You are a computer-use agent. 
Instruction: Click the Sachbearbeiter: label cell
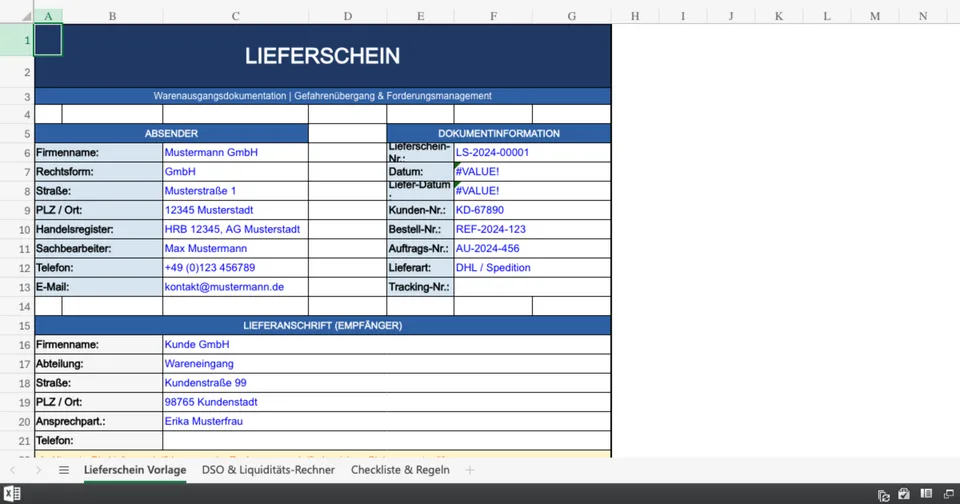99,249
